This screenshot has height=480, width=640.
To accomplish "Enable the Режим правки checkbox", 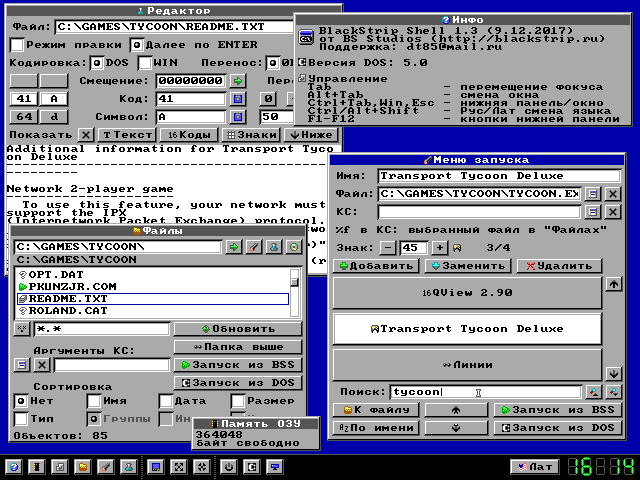I will click(16, 45).
